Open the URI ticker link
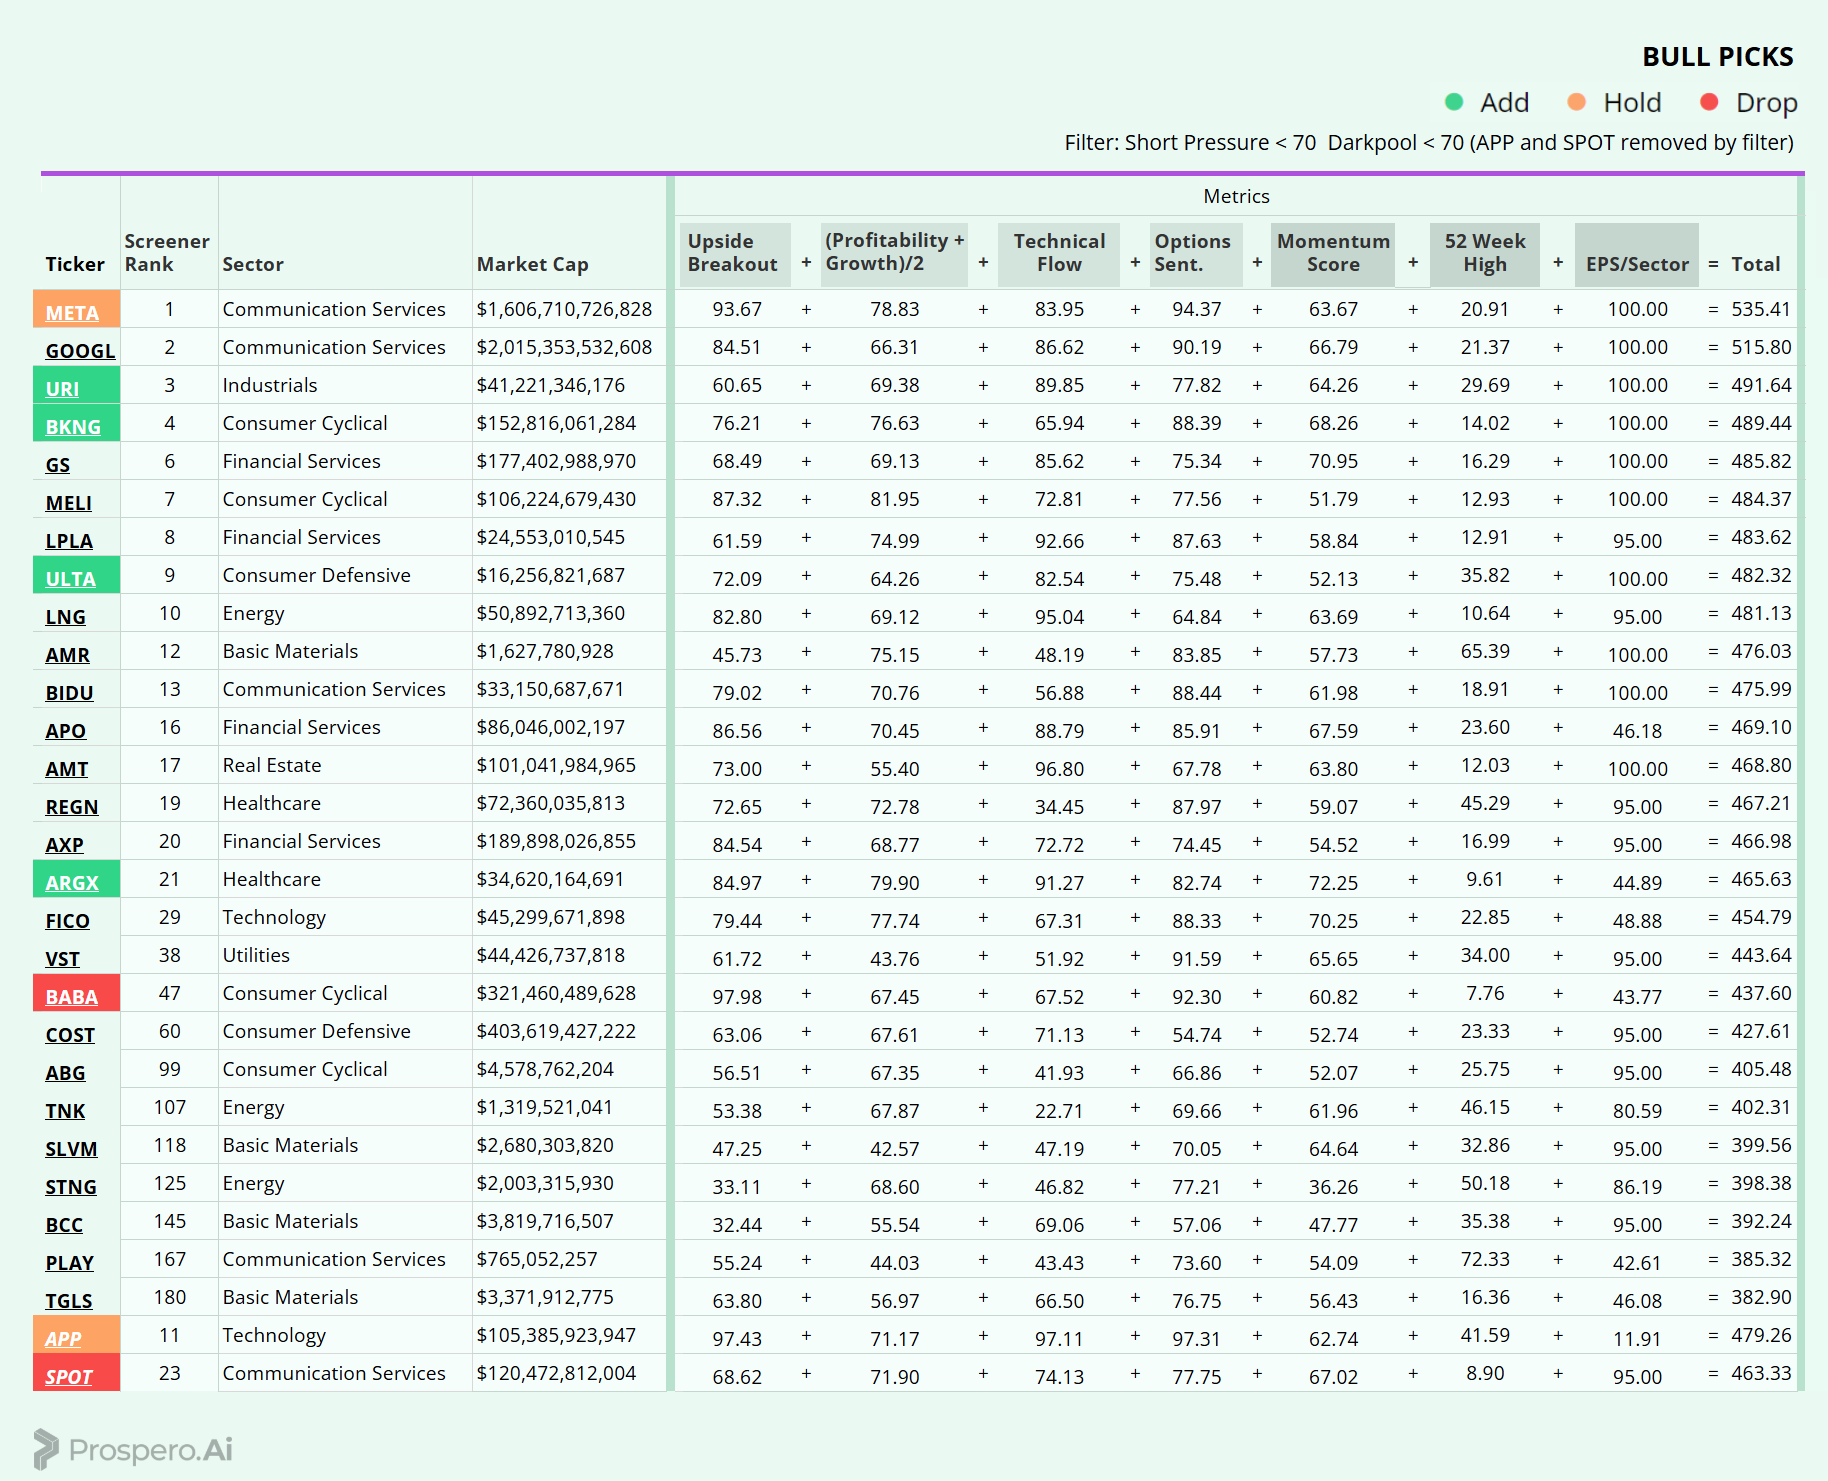Viewport: 1828px width, 1481px height. point(62,389)
